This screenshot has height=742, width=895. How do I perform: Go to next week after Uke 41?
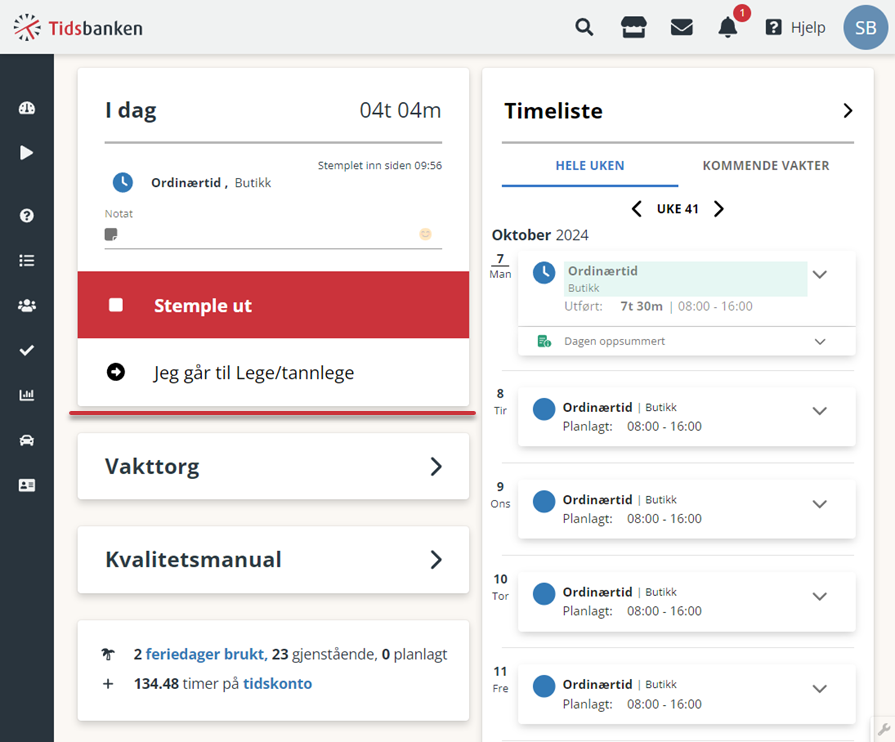click(x=719, y=209)
